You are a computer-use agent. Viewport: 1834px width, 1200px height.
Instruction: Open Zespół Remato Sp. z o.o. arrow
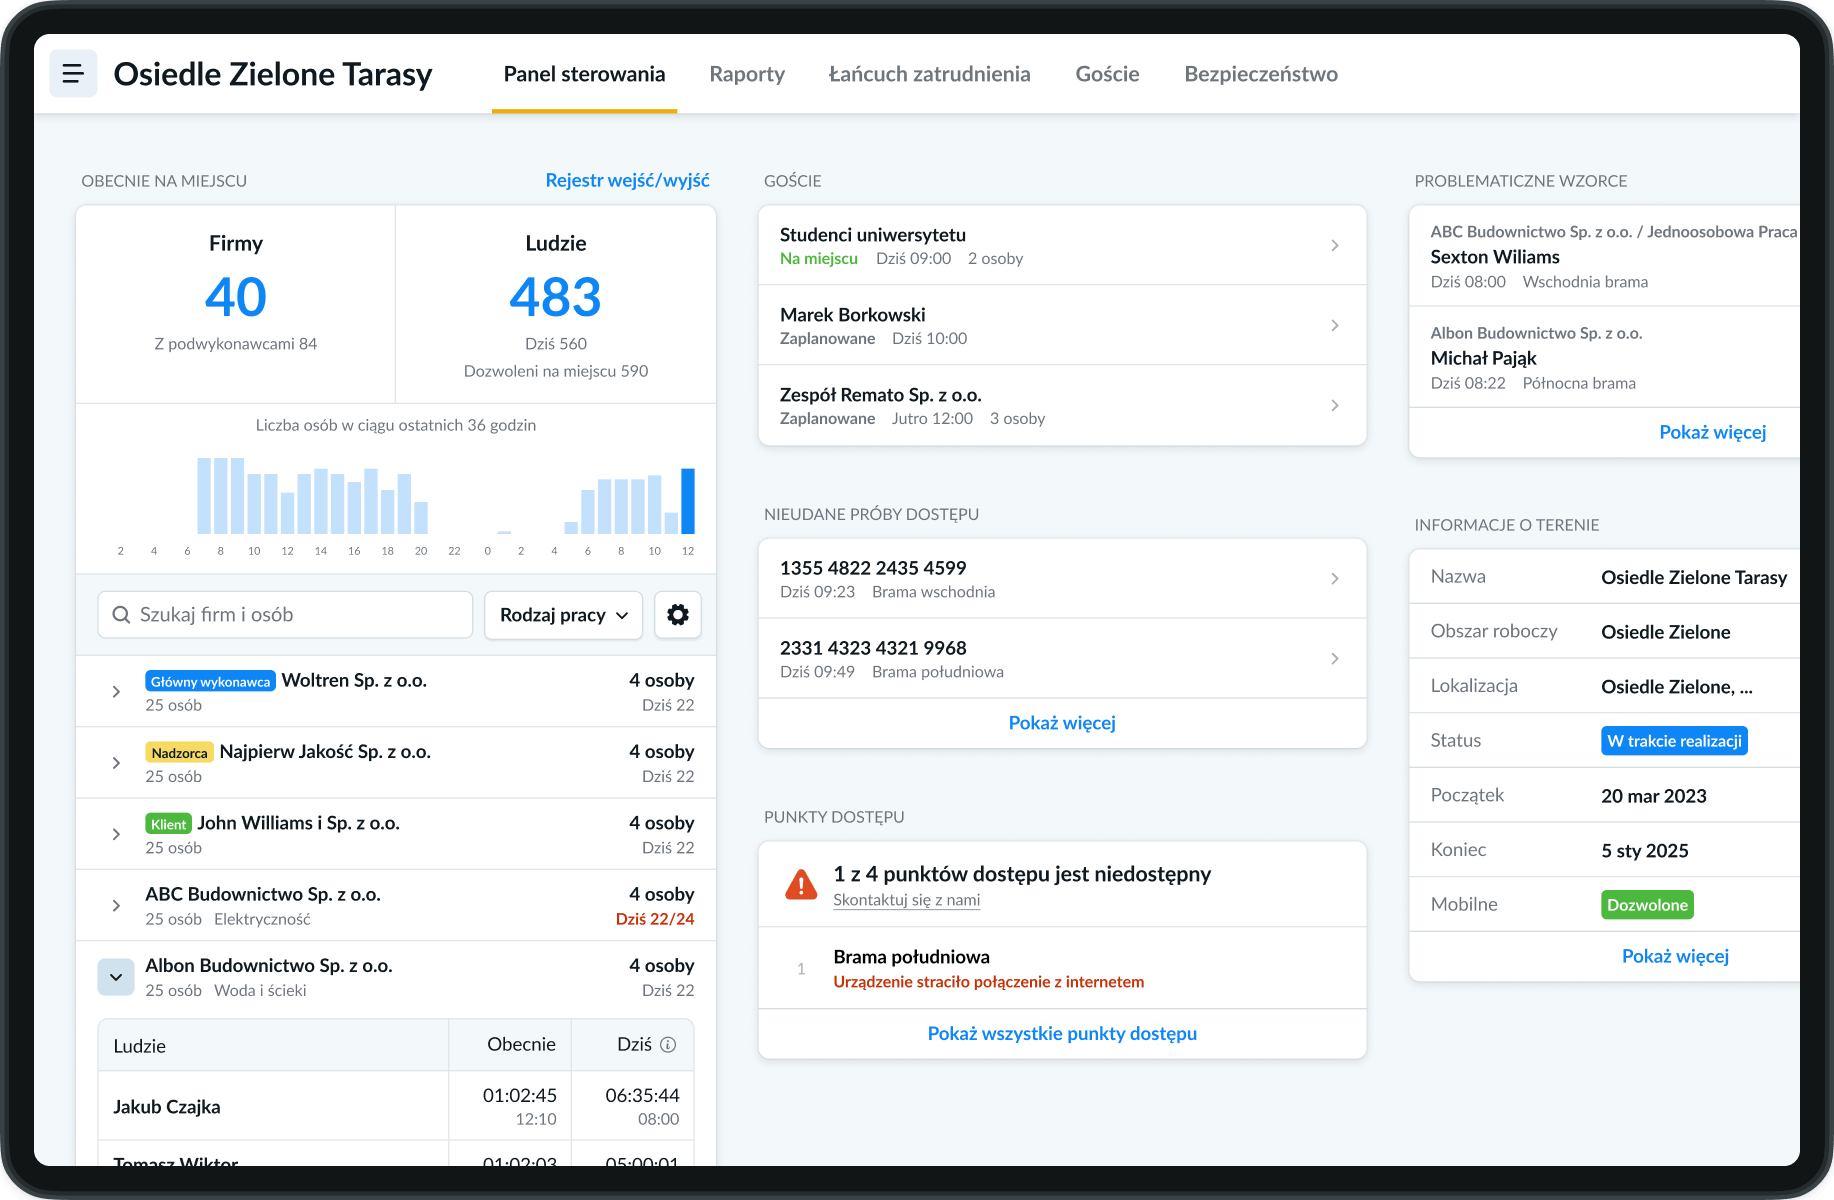1335,405
